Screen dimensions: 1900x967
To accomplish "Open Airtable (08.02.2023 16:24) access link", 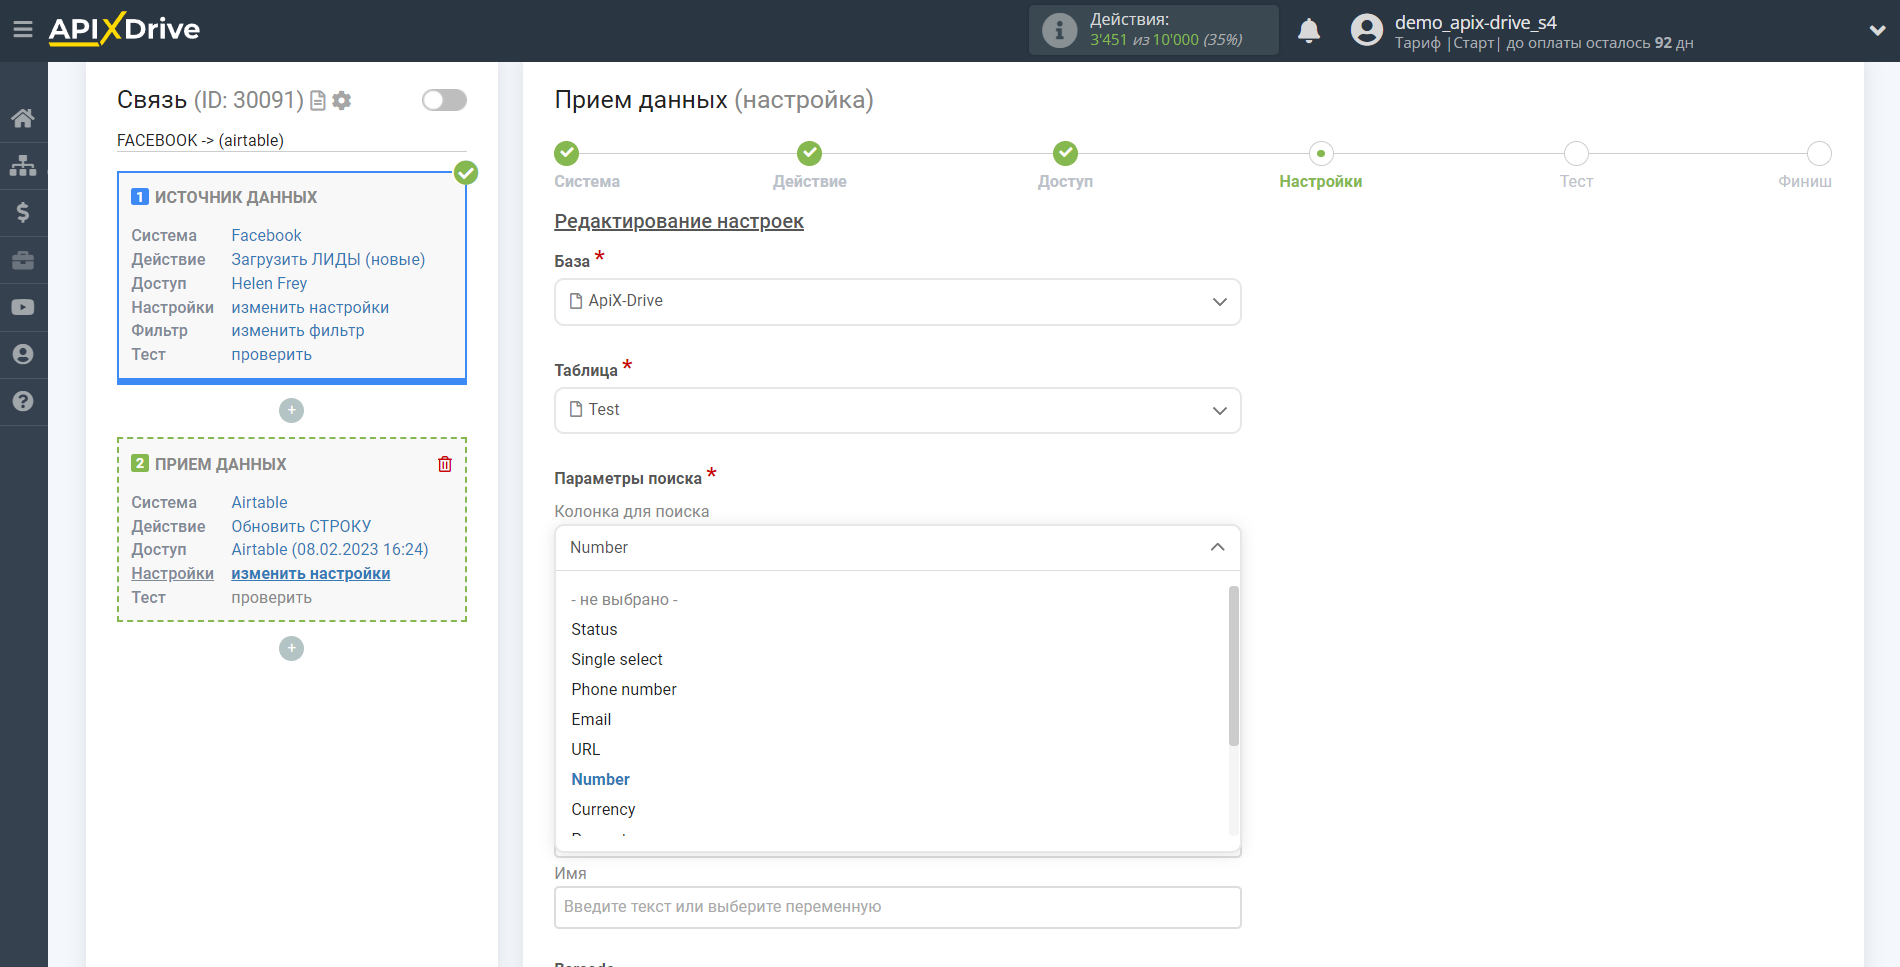I will click(x=330, y=550).
